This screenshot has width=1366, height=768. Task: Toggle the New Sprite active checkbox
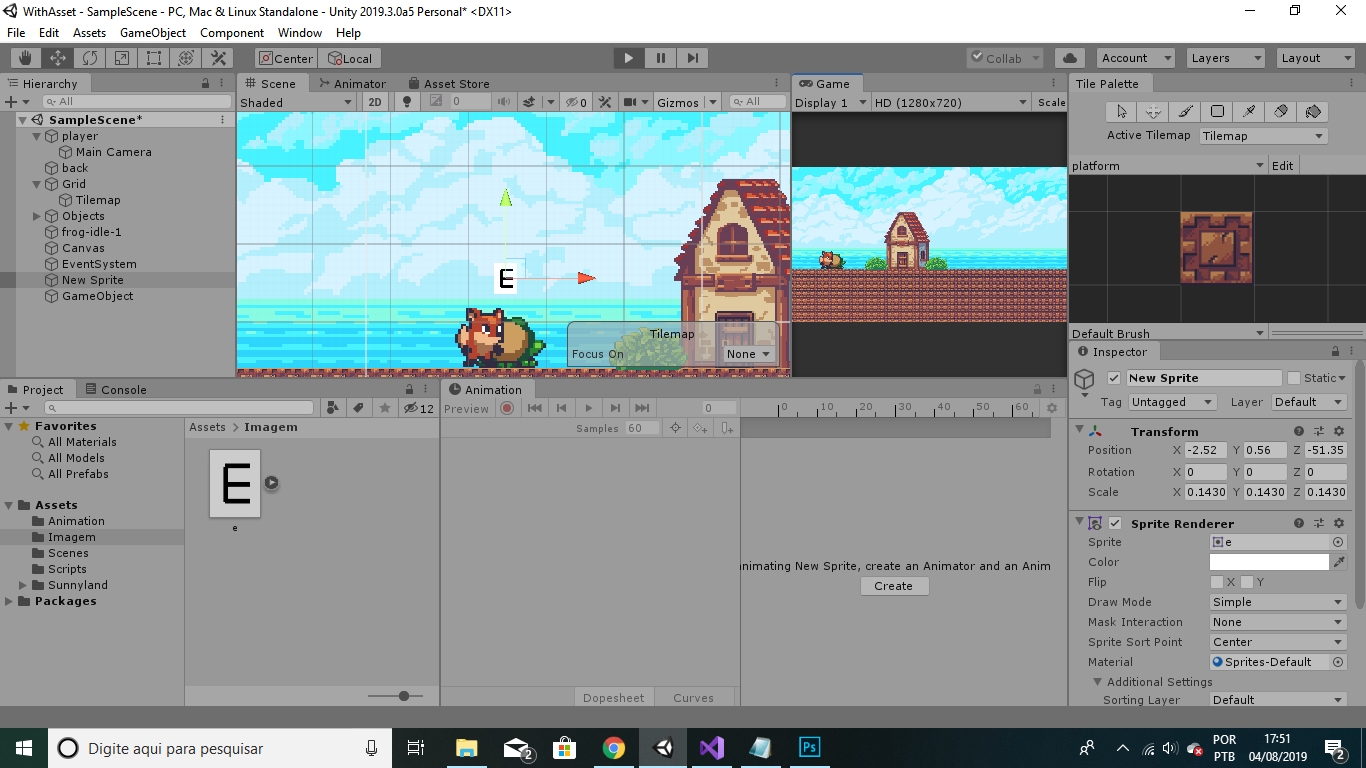pos(1114,378)
